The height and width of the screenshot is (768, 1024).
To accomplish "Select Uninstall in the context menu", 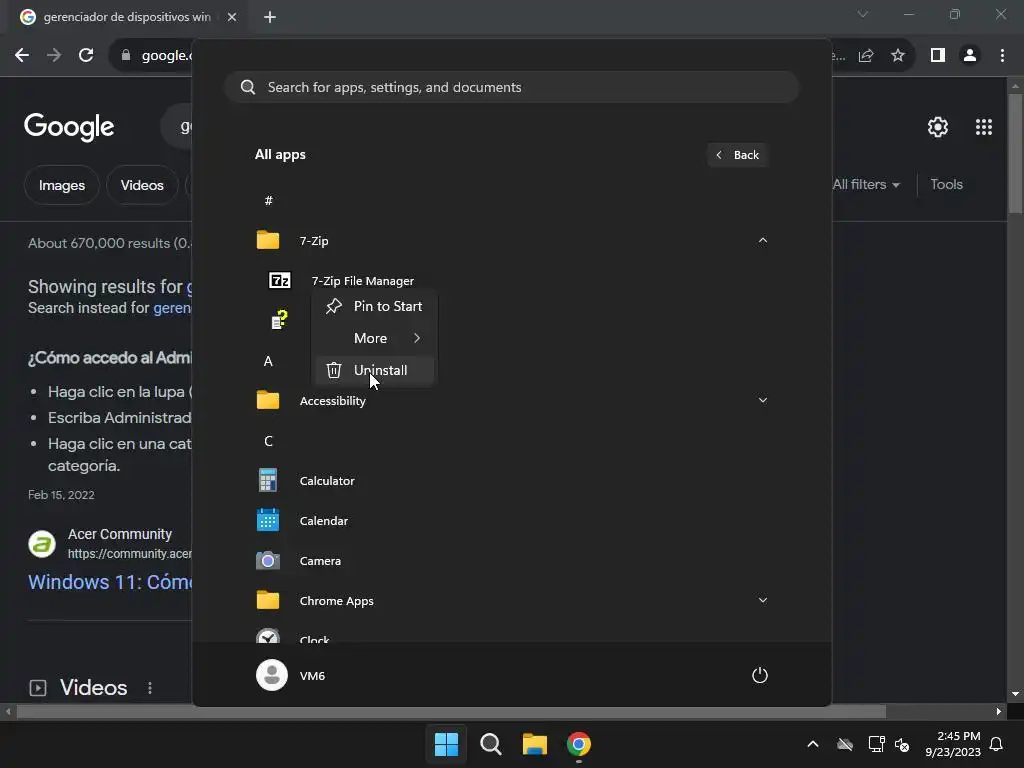I will [x=374, y=370].
